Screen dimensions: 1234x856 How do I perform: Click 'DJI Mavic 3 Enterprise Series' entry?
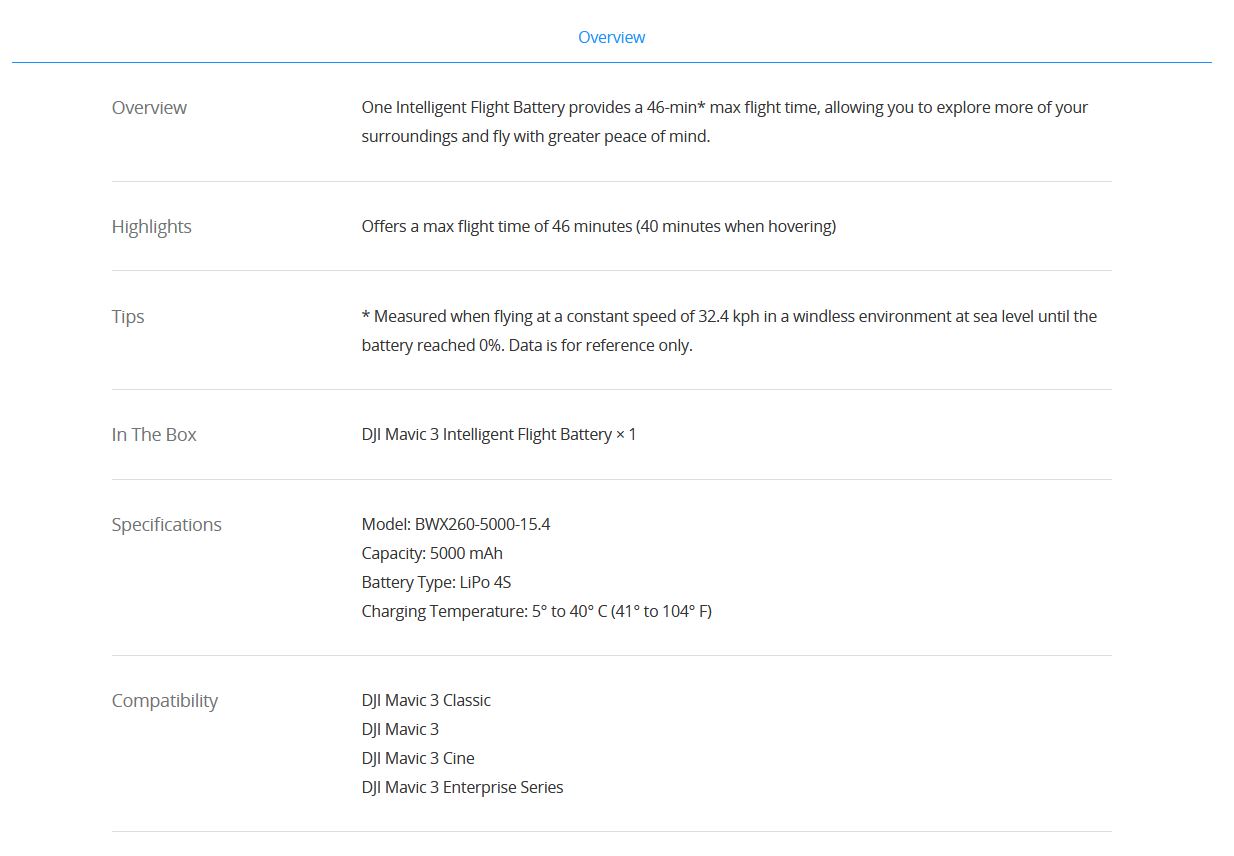[x=462, y=787]
